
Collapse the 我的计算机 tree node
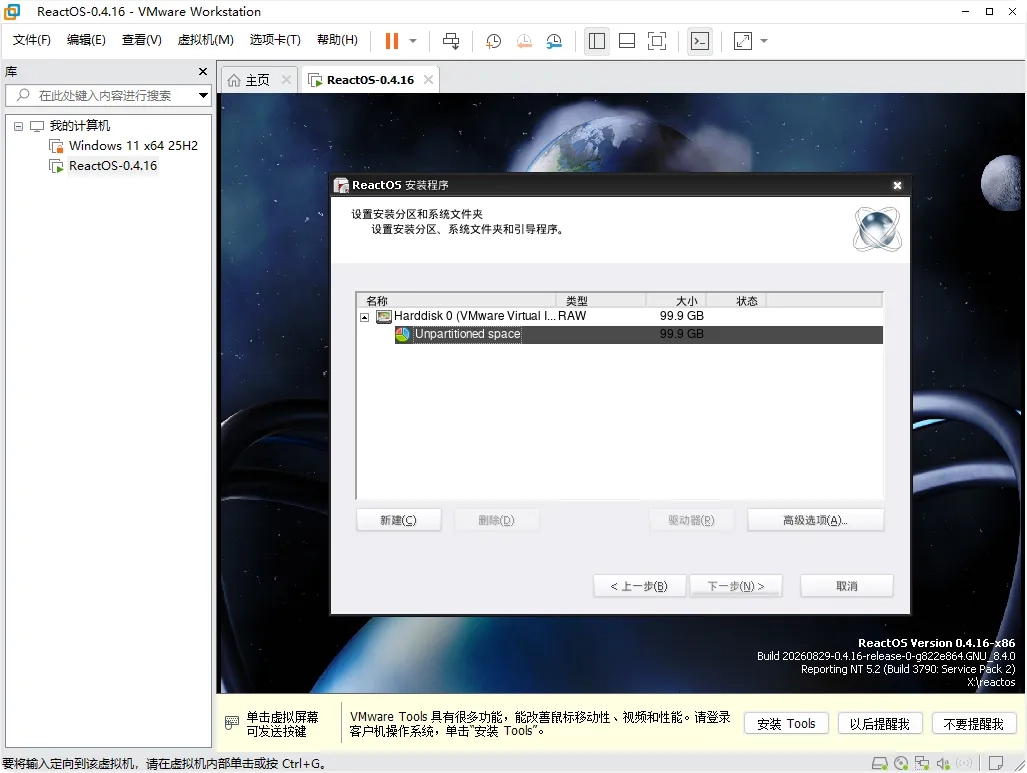18,126
